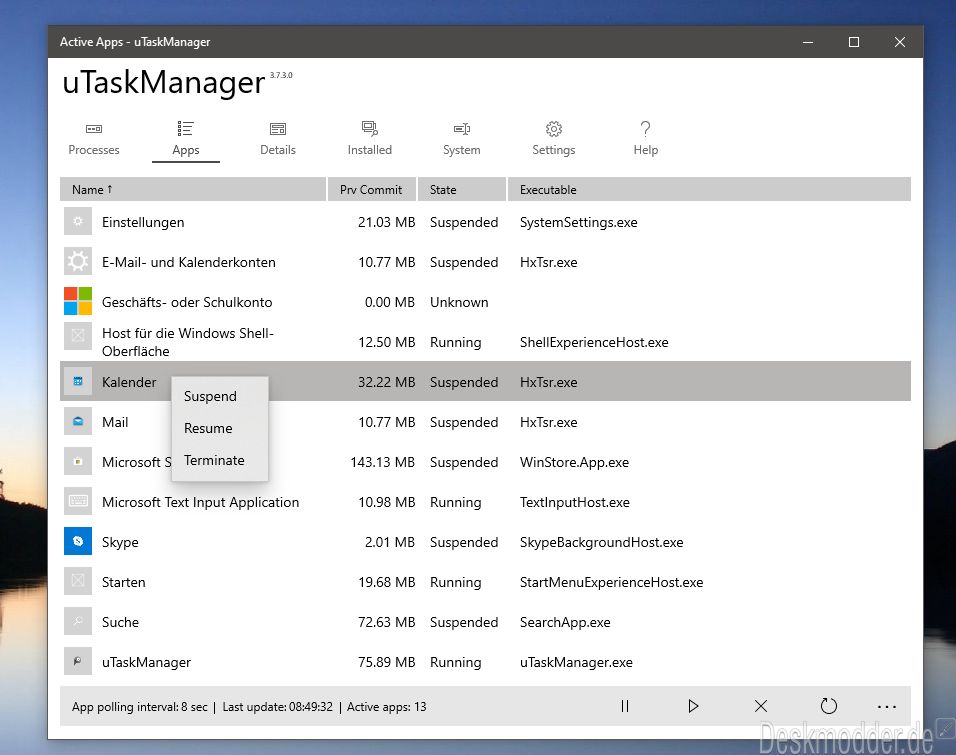Select the Host für die Windows Shell-Oberfläche row
Screen dimensions: 956x755
pyautogui.click(x=485, y=342)
